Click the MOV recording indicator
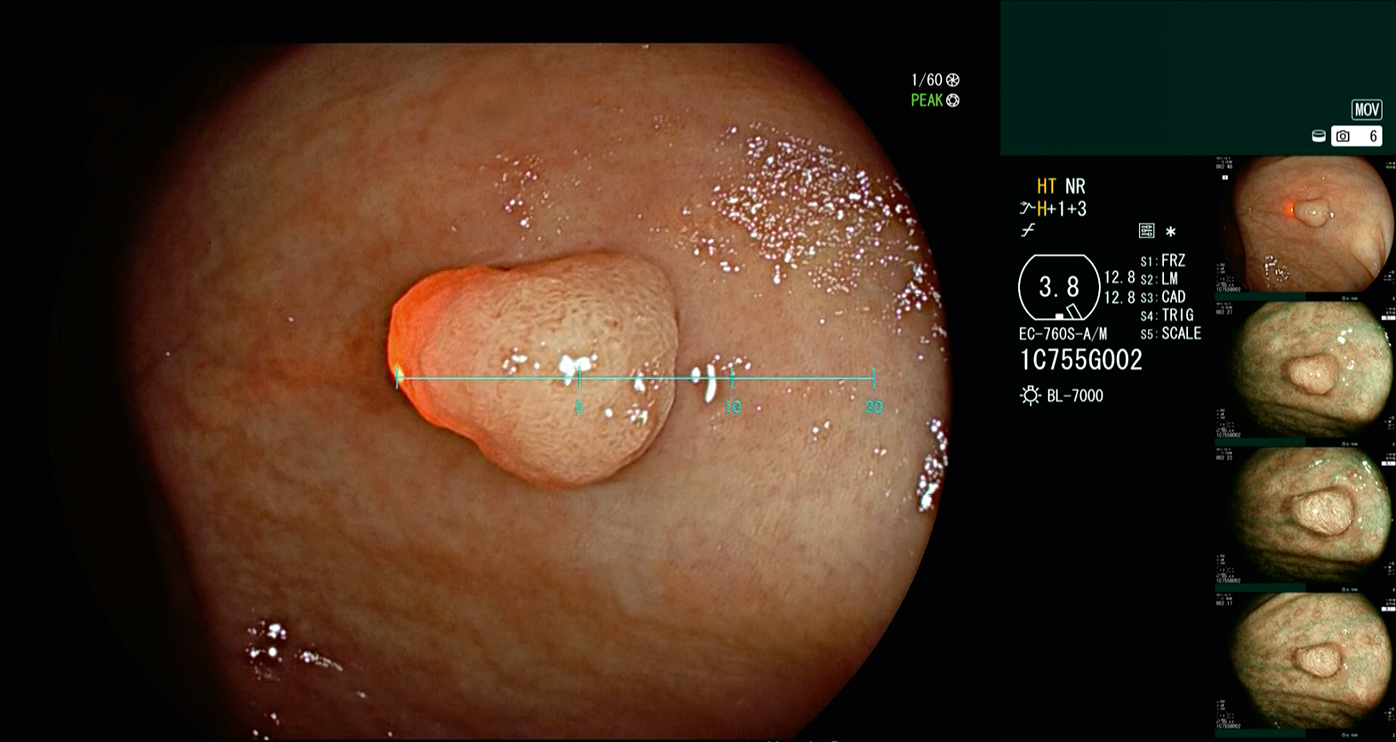1396x742 pixels. [x=1366, y=110]
